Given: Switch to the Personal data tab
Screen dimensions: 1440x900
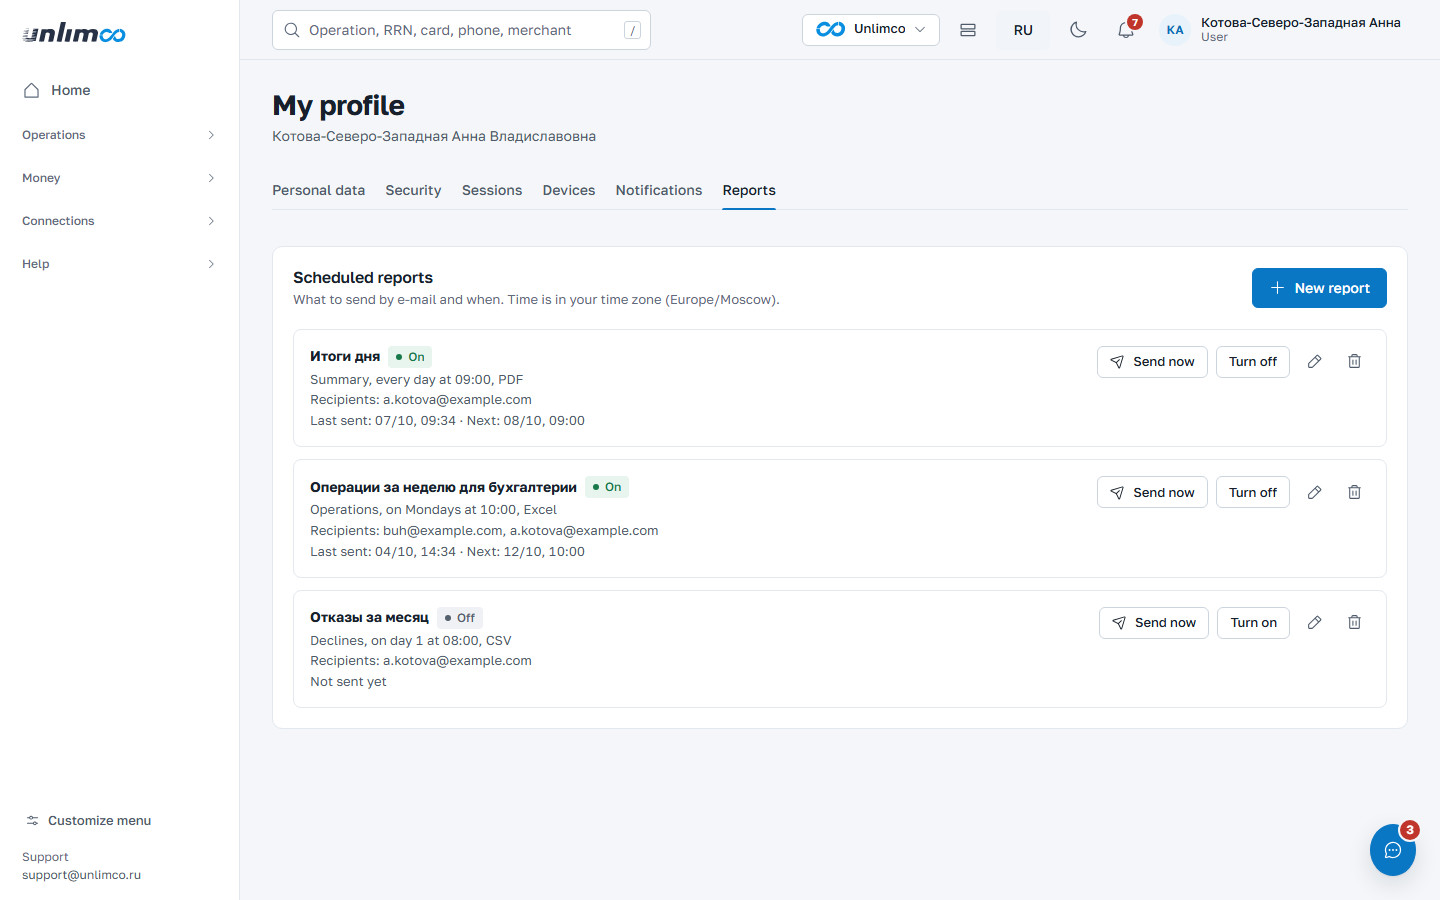Looking at the screenshot, I should point(319,190).
